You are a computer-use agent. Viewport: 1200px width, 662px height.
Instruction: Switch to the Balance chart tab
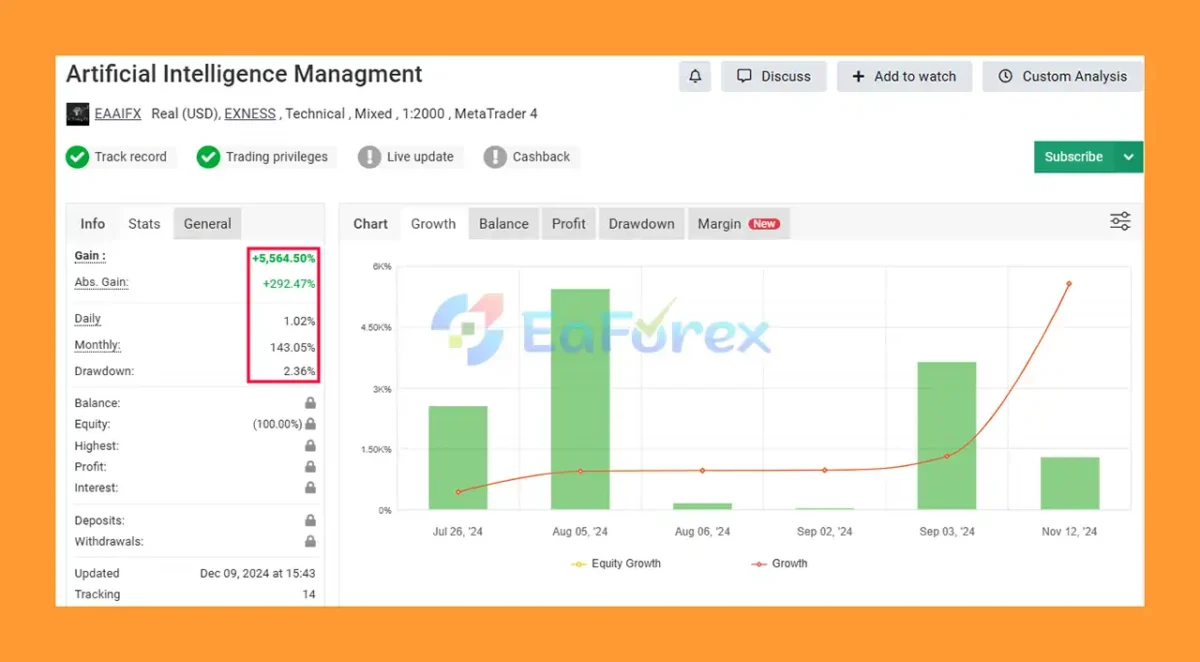tap(504, 224)
